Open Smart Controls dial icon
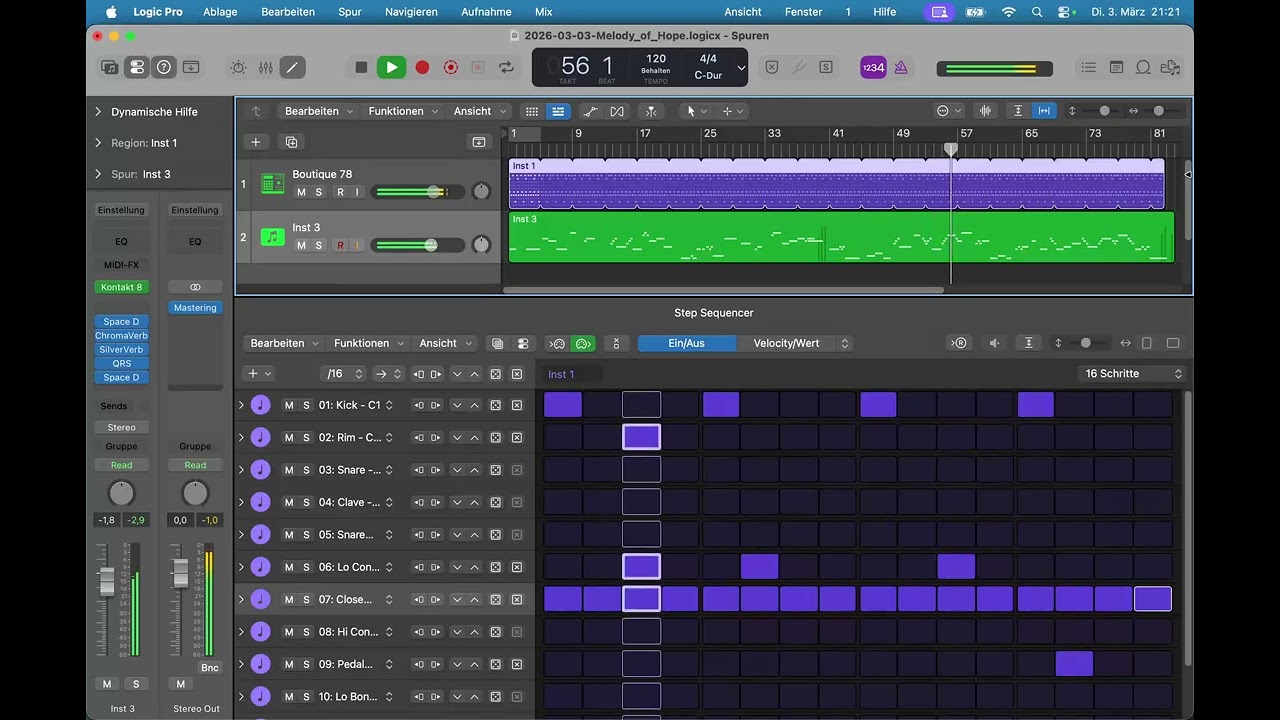The height and width of the screenshot is (720, 1280). 238,67
